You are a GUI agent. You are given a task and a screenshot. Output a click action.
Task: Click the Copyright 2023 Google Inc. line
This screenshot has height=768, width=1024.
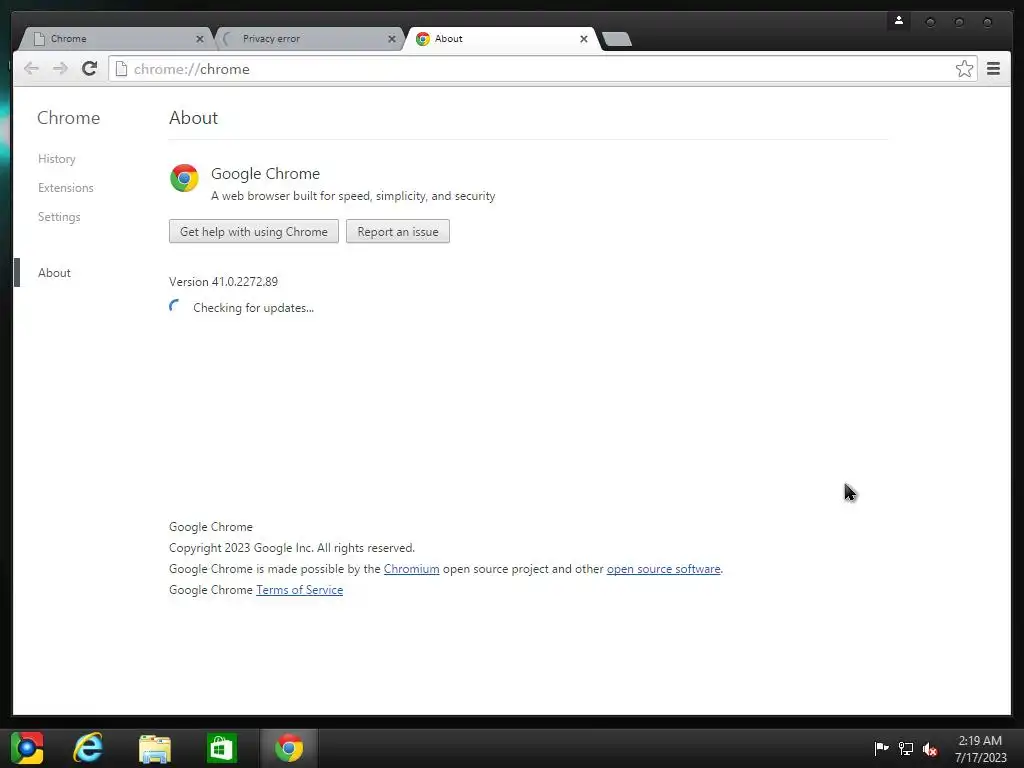coord(292,547)
